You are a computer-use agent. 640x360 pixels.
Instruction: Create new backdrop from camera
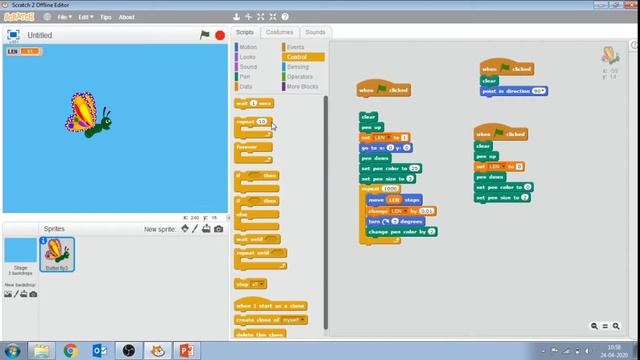click(x=33, y=294)
